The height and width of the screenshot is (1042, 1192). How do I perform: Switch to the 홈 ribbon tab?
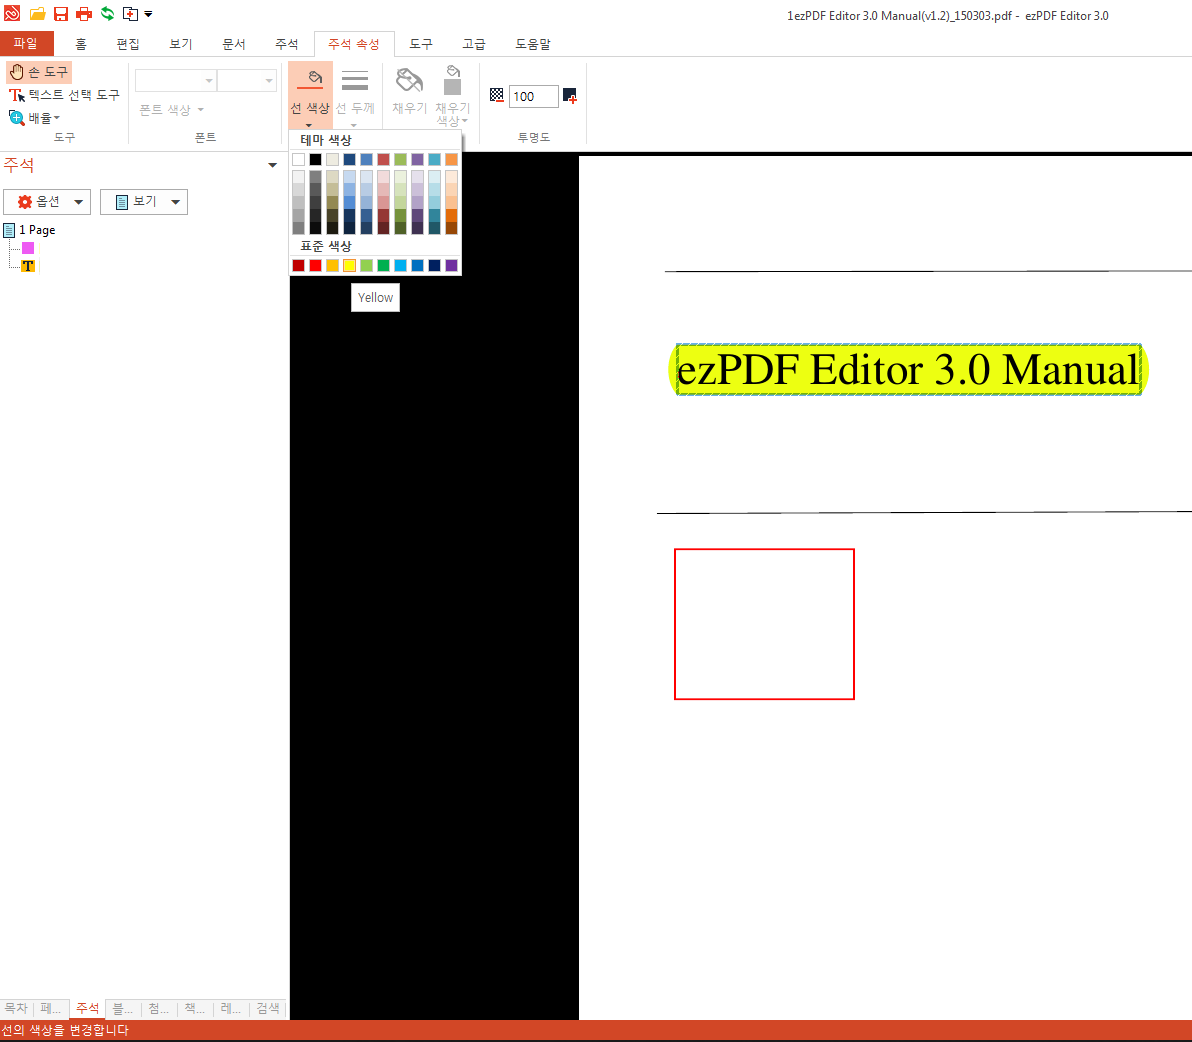click(x=81, y=44)
